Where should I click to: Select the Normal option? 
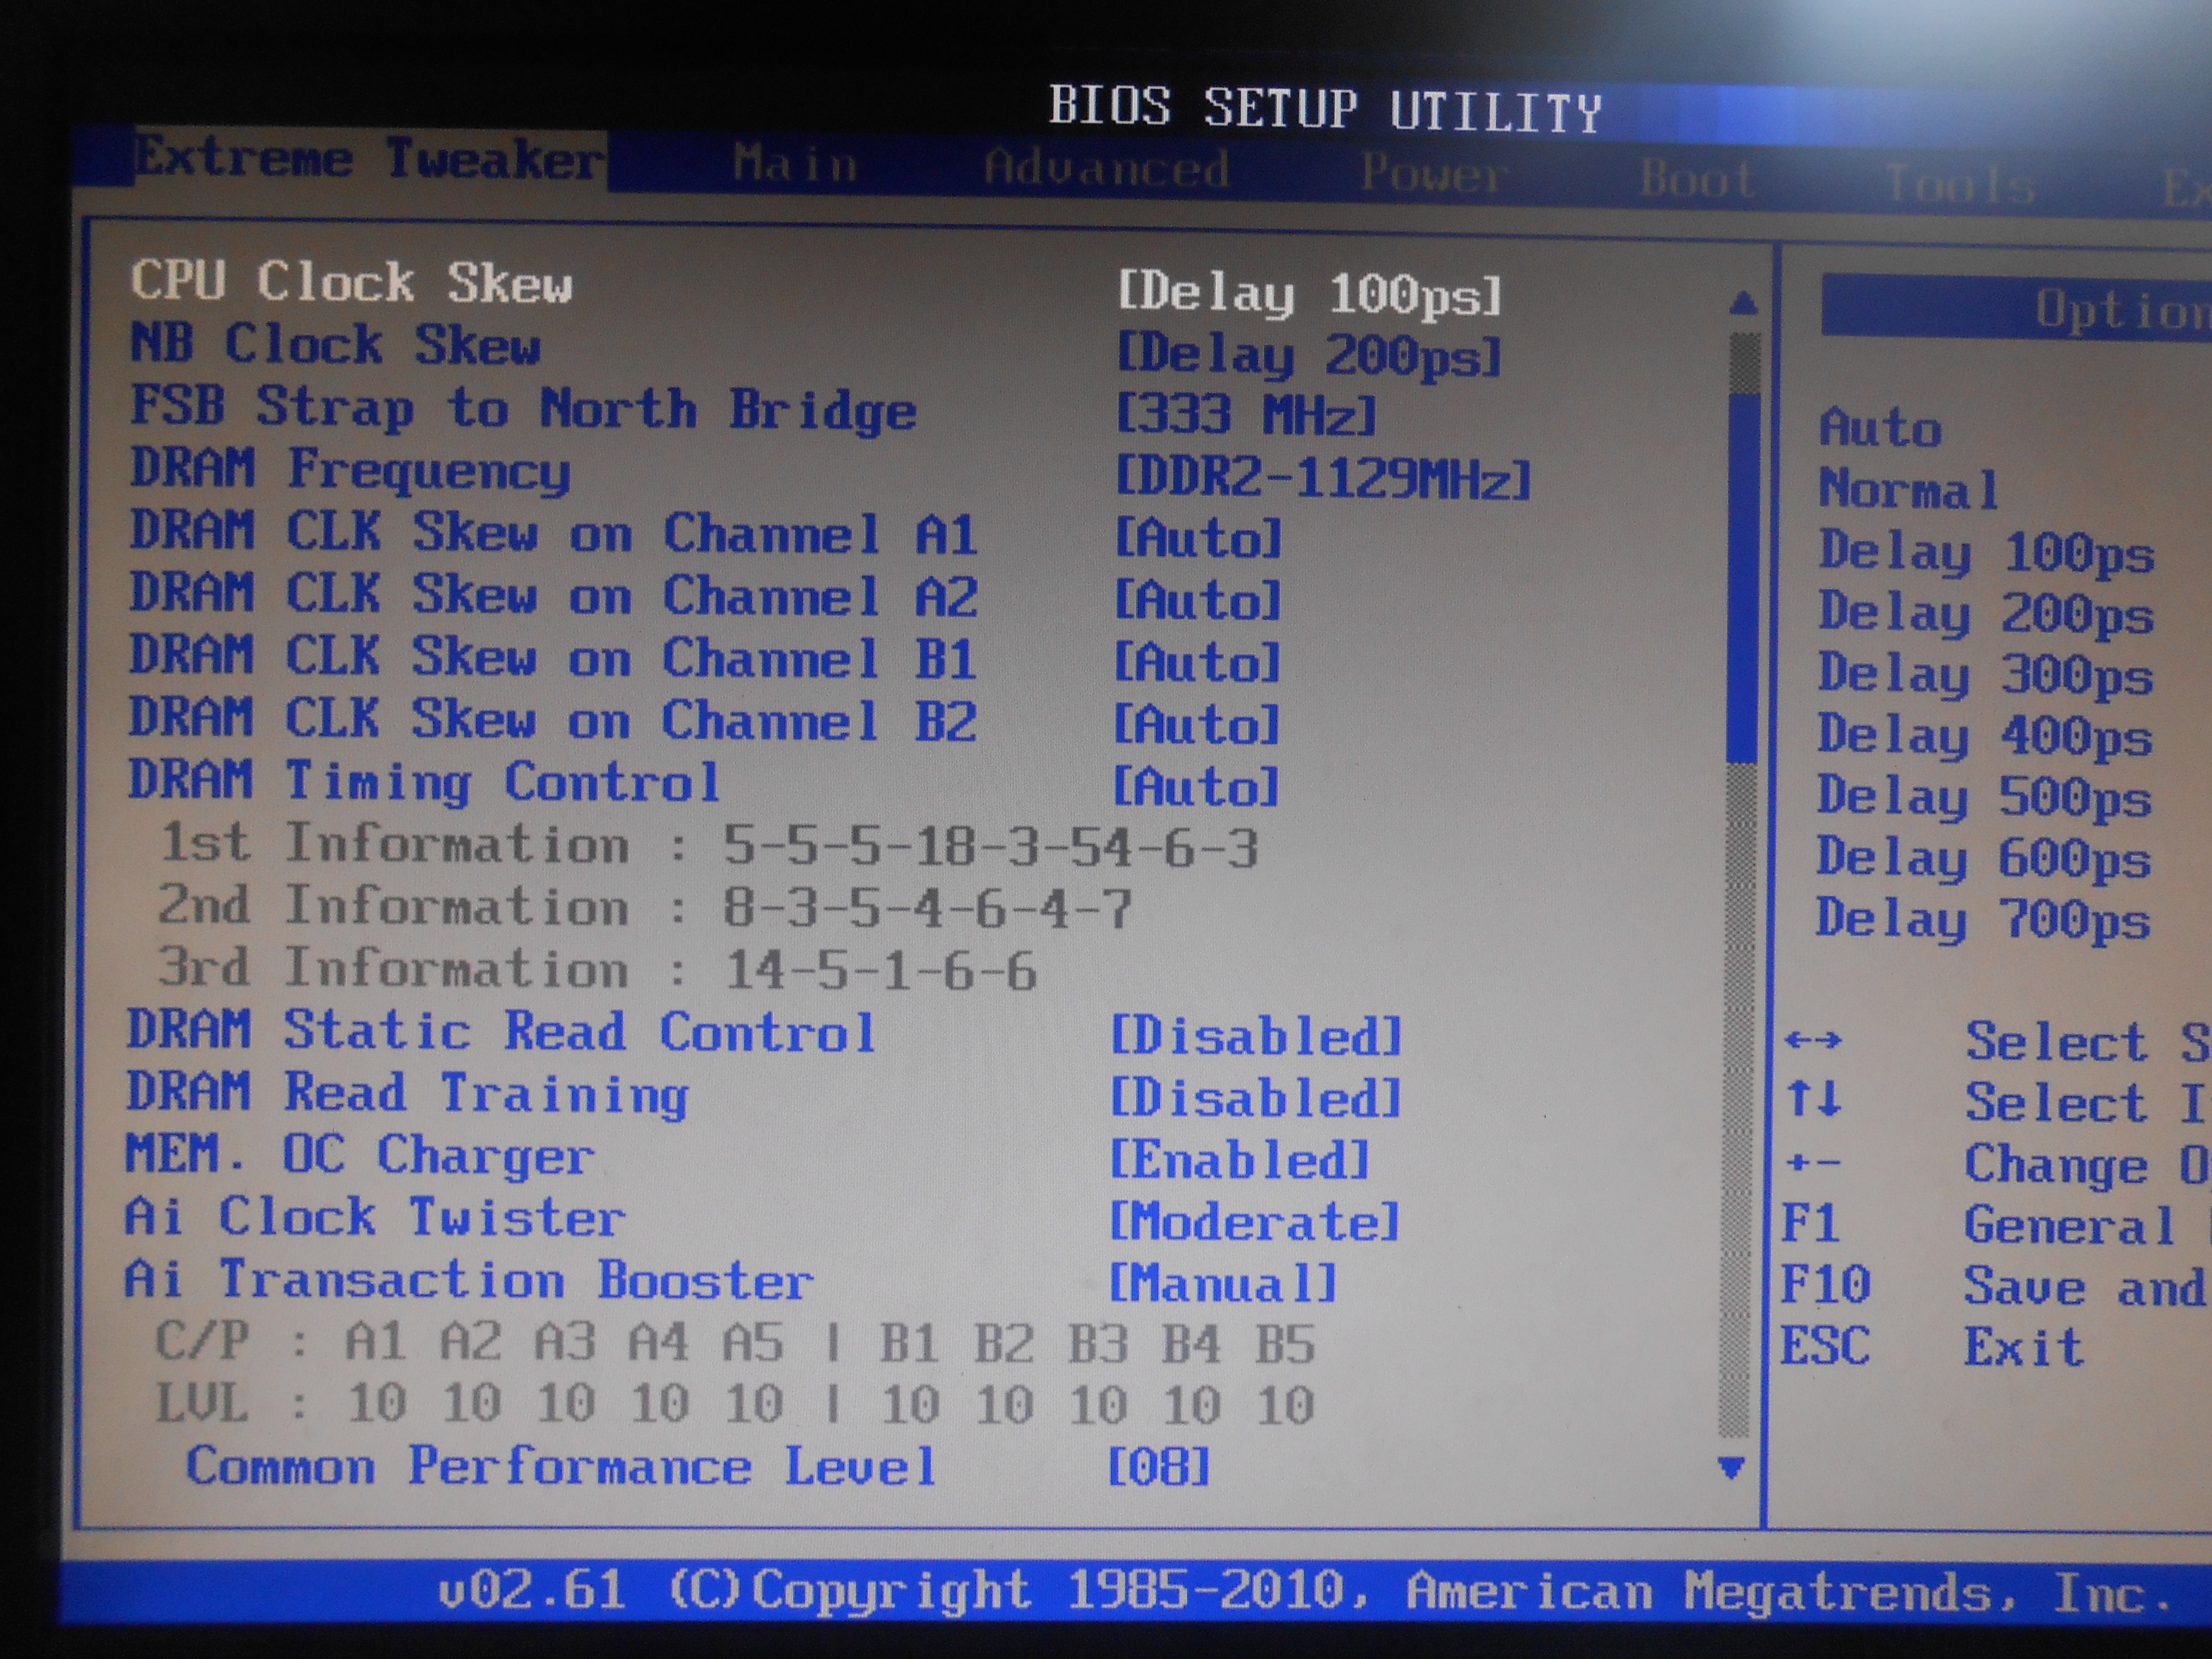click(x=1908, y=490)
